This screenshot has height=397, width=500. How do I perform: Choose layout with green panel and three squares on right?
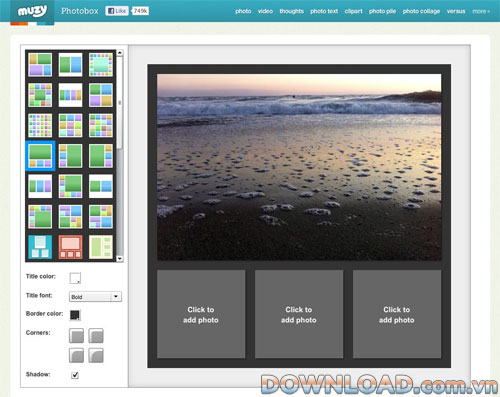coord(101,156)
